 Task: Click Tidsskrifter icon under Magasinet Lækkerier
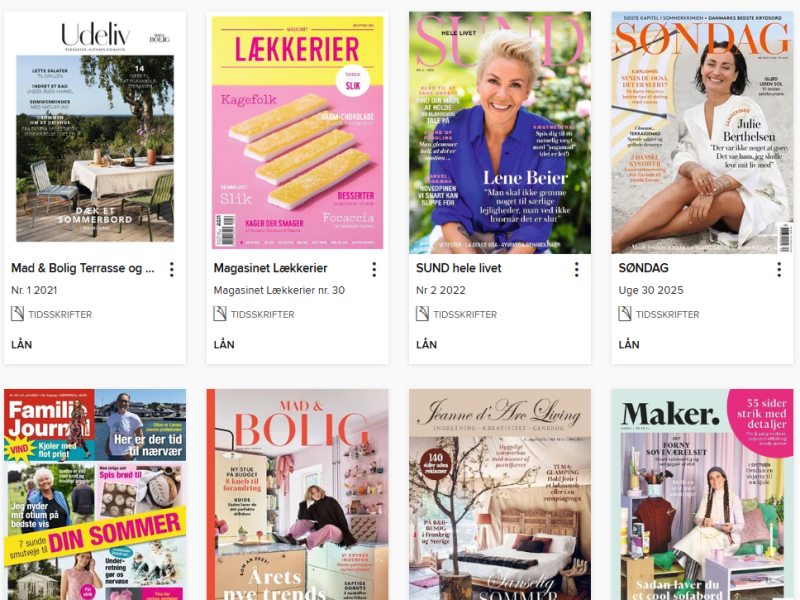(220, 314)
